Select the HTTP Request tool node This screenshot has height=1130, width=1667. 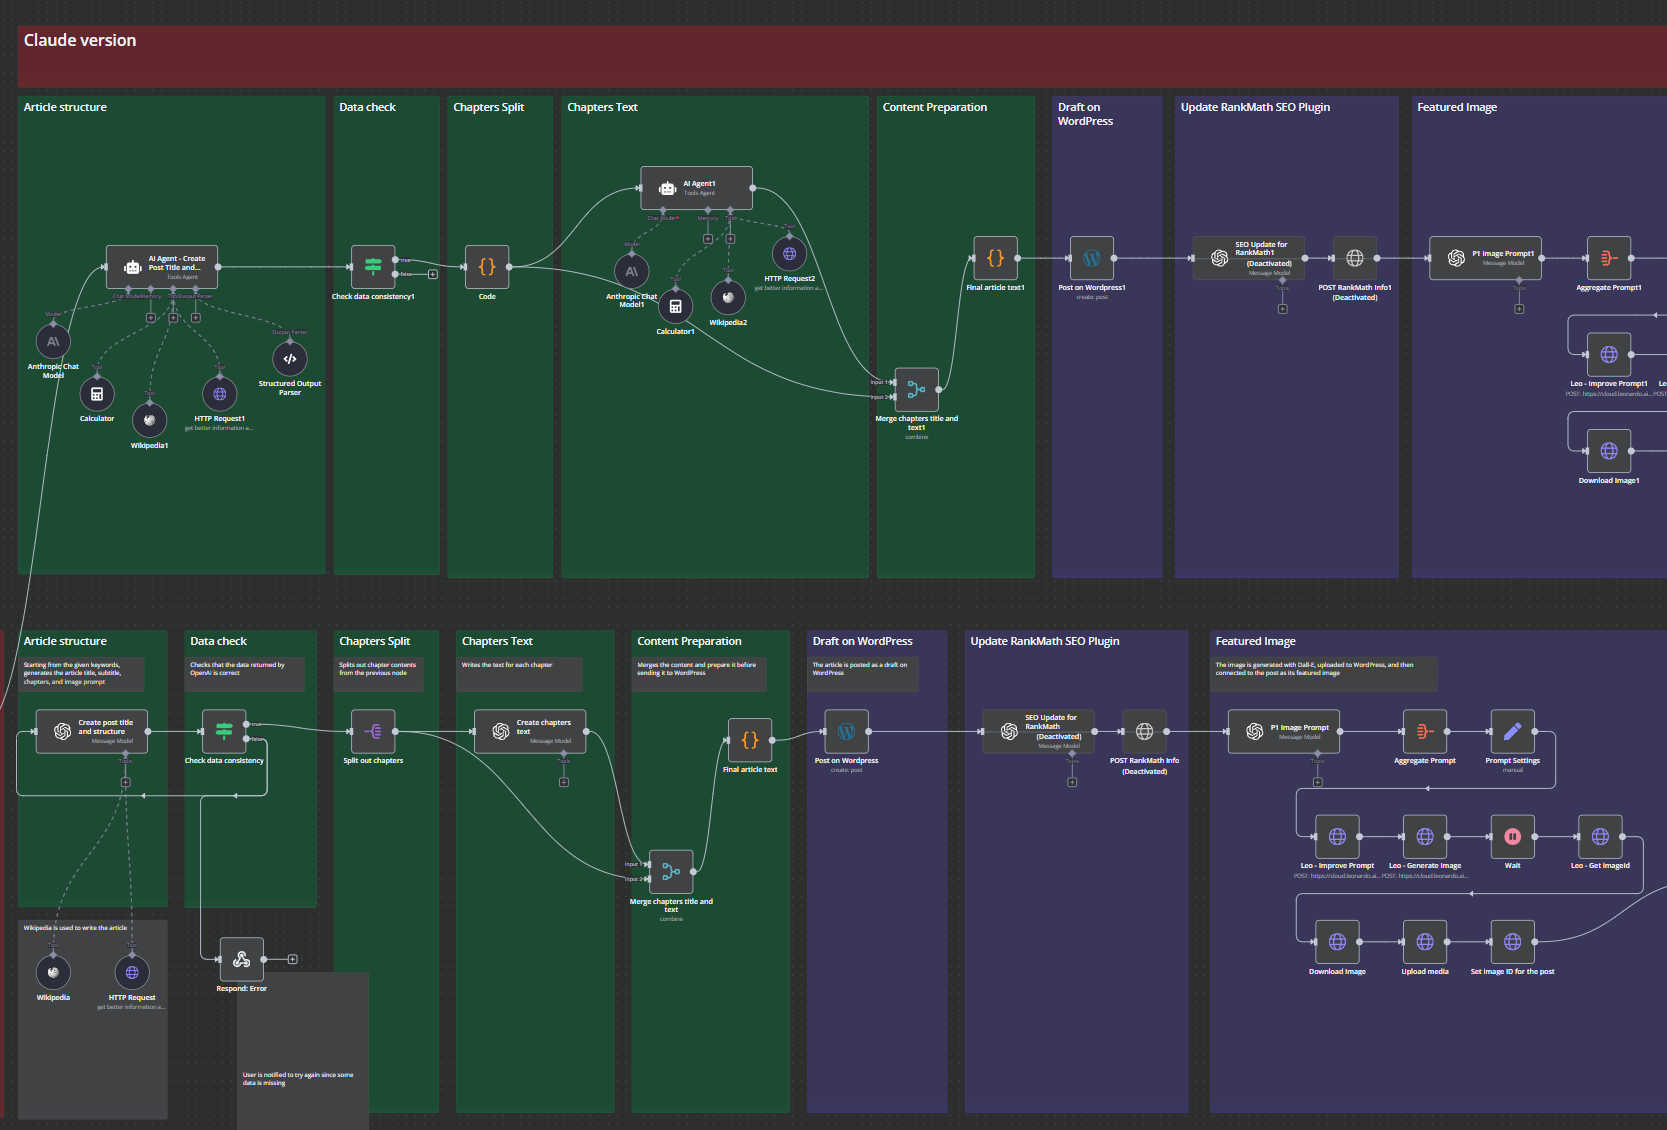click(x=132, y=972)
